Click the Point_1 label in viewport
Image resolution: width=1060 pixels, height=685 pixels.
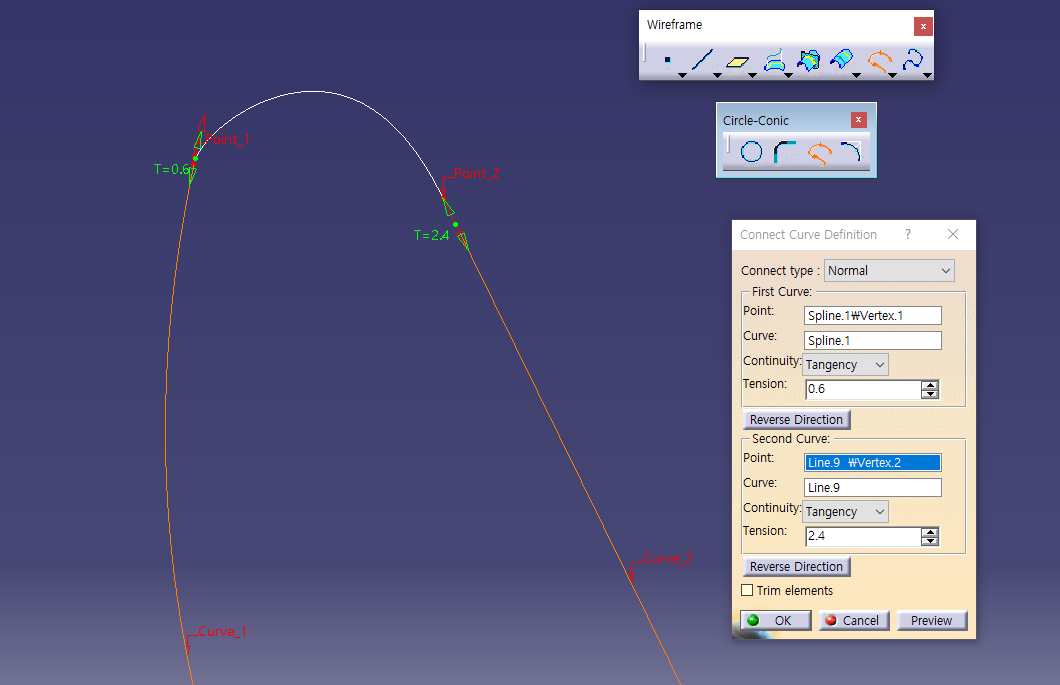click(228, 139)
